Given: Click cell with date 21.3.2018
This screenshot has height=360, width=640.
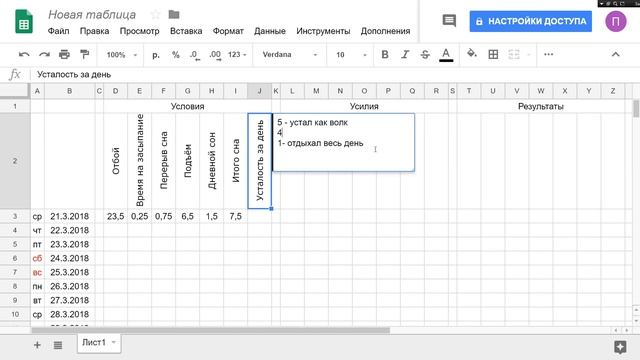Looking at the screenshot, I should pos(69,216).
